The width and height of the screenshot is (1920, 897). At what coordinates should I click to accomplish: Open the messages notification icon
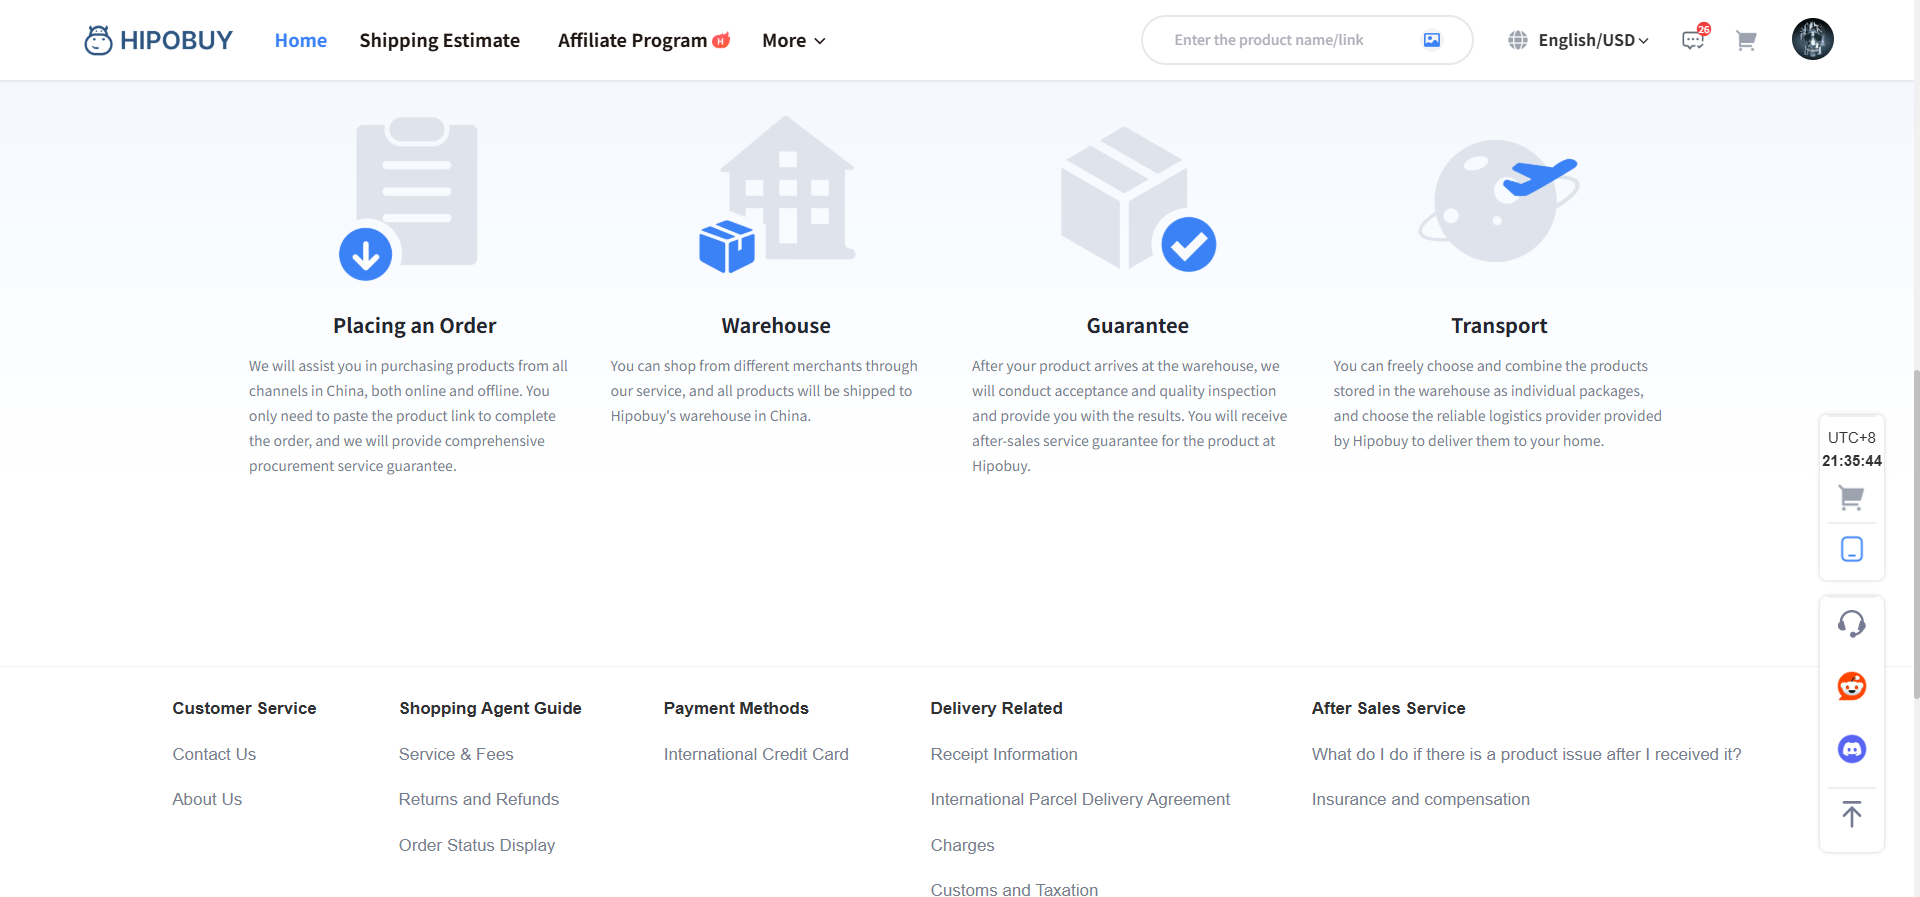[1694, 39]
